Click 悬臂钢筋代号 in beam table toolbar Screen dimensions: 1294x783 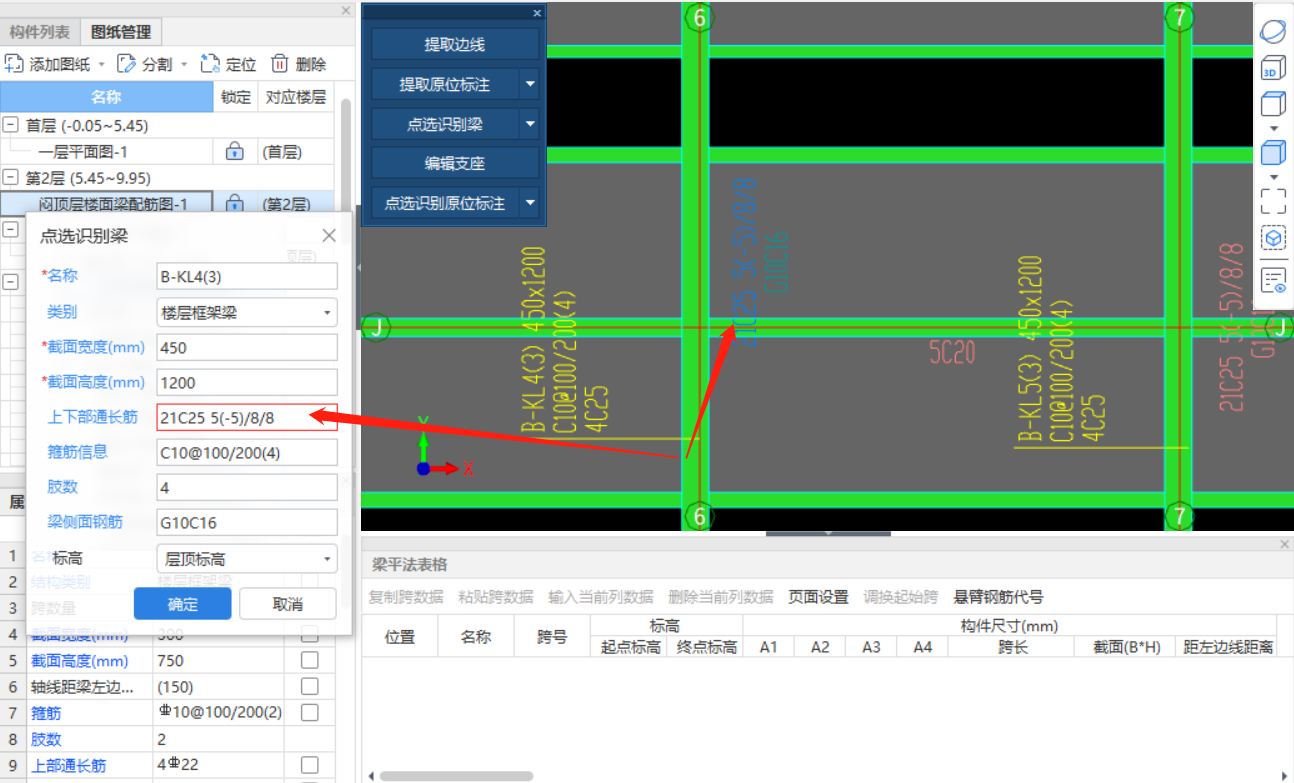click(x=998, y=597)
